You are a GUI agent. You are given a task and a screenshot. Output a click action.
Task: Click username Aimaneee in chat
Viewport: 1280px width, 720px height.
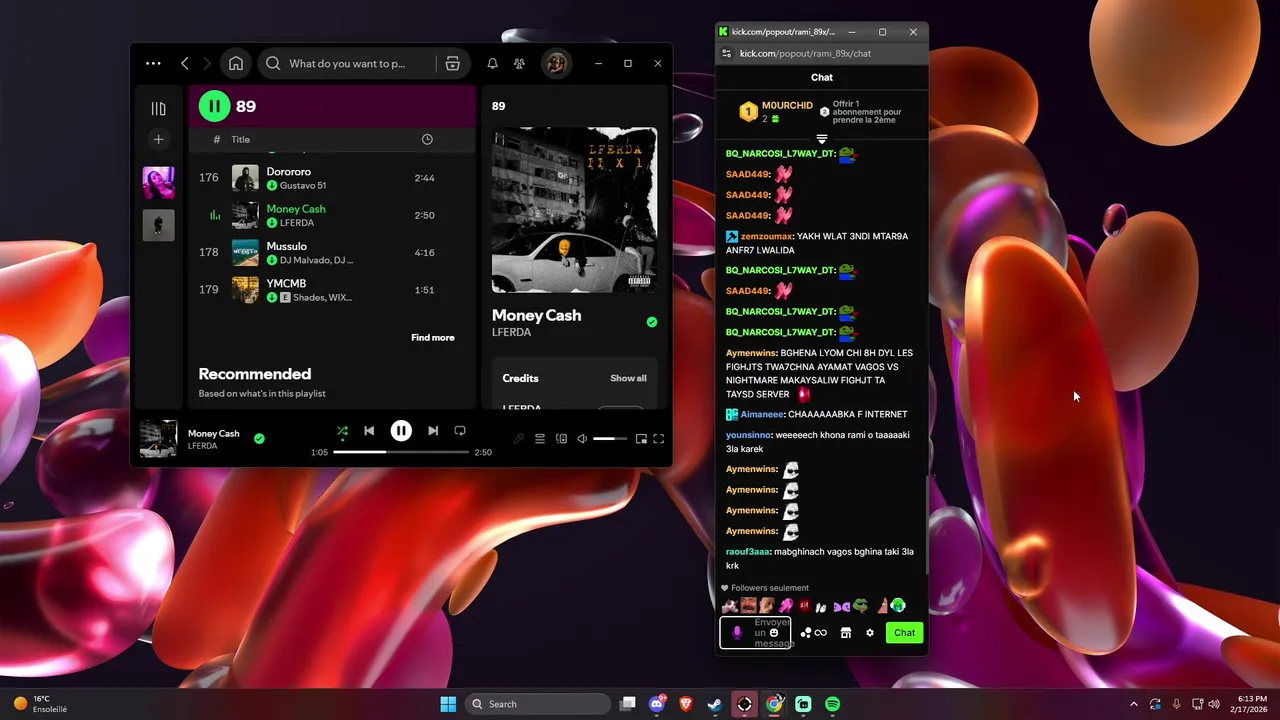pyautogui.click(x=762, y=414)
